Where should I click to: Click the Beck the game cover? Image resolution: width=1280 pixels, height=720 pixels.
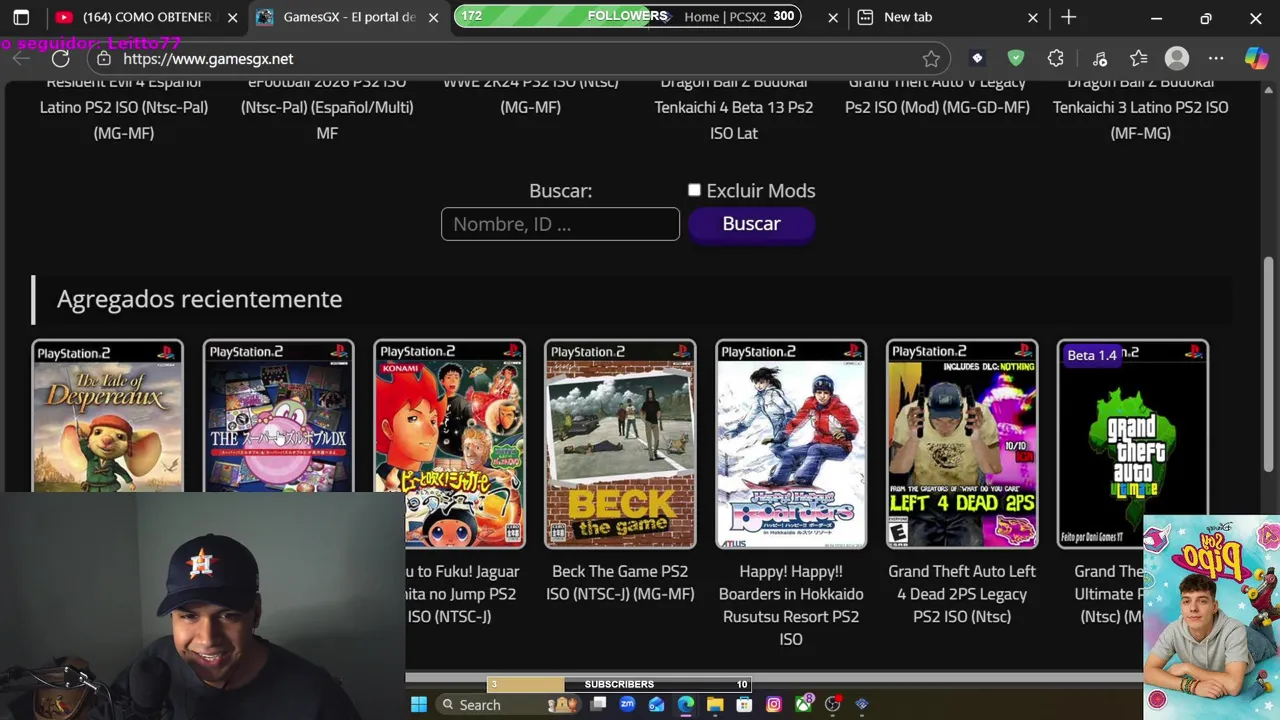[x=620, y=444]
